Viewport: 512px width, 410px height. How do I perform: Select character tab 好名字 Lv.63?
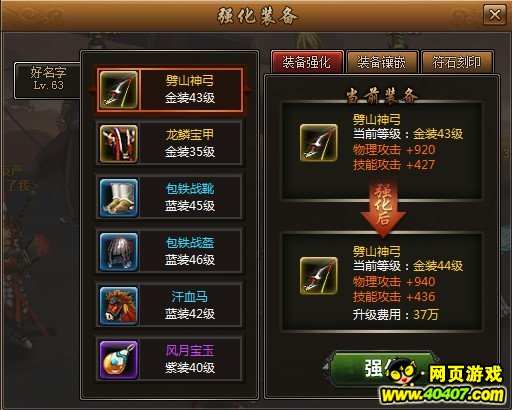tap(47, 80)
